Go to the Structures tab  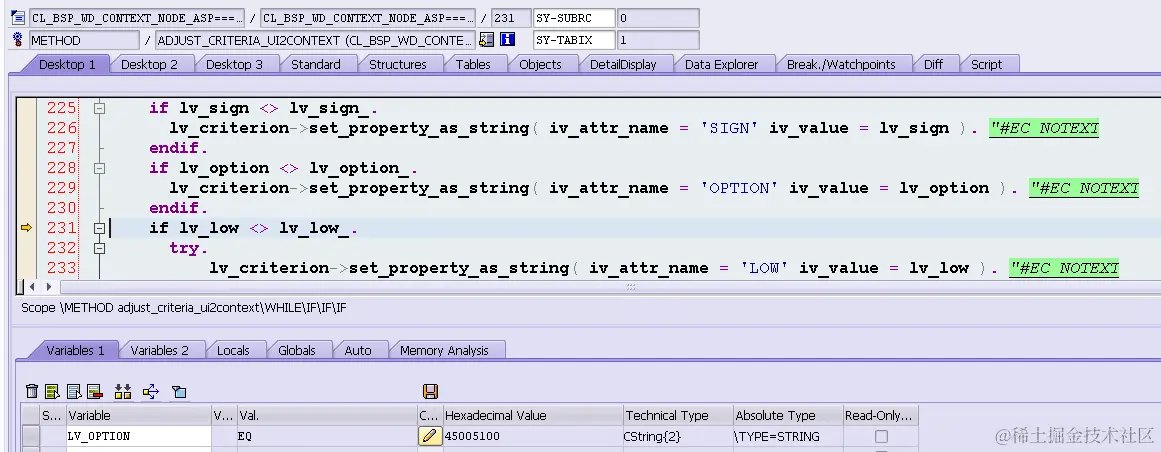click(x=398, y=64)
